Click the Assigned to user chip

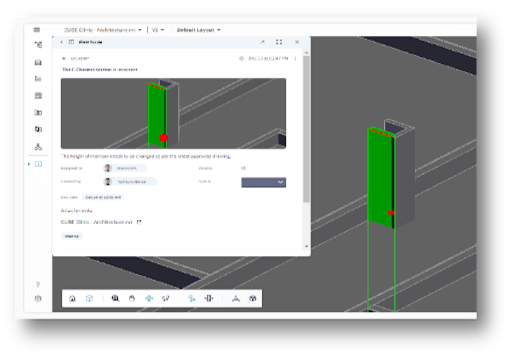click(x=125, y=168)
